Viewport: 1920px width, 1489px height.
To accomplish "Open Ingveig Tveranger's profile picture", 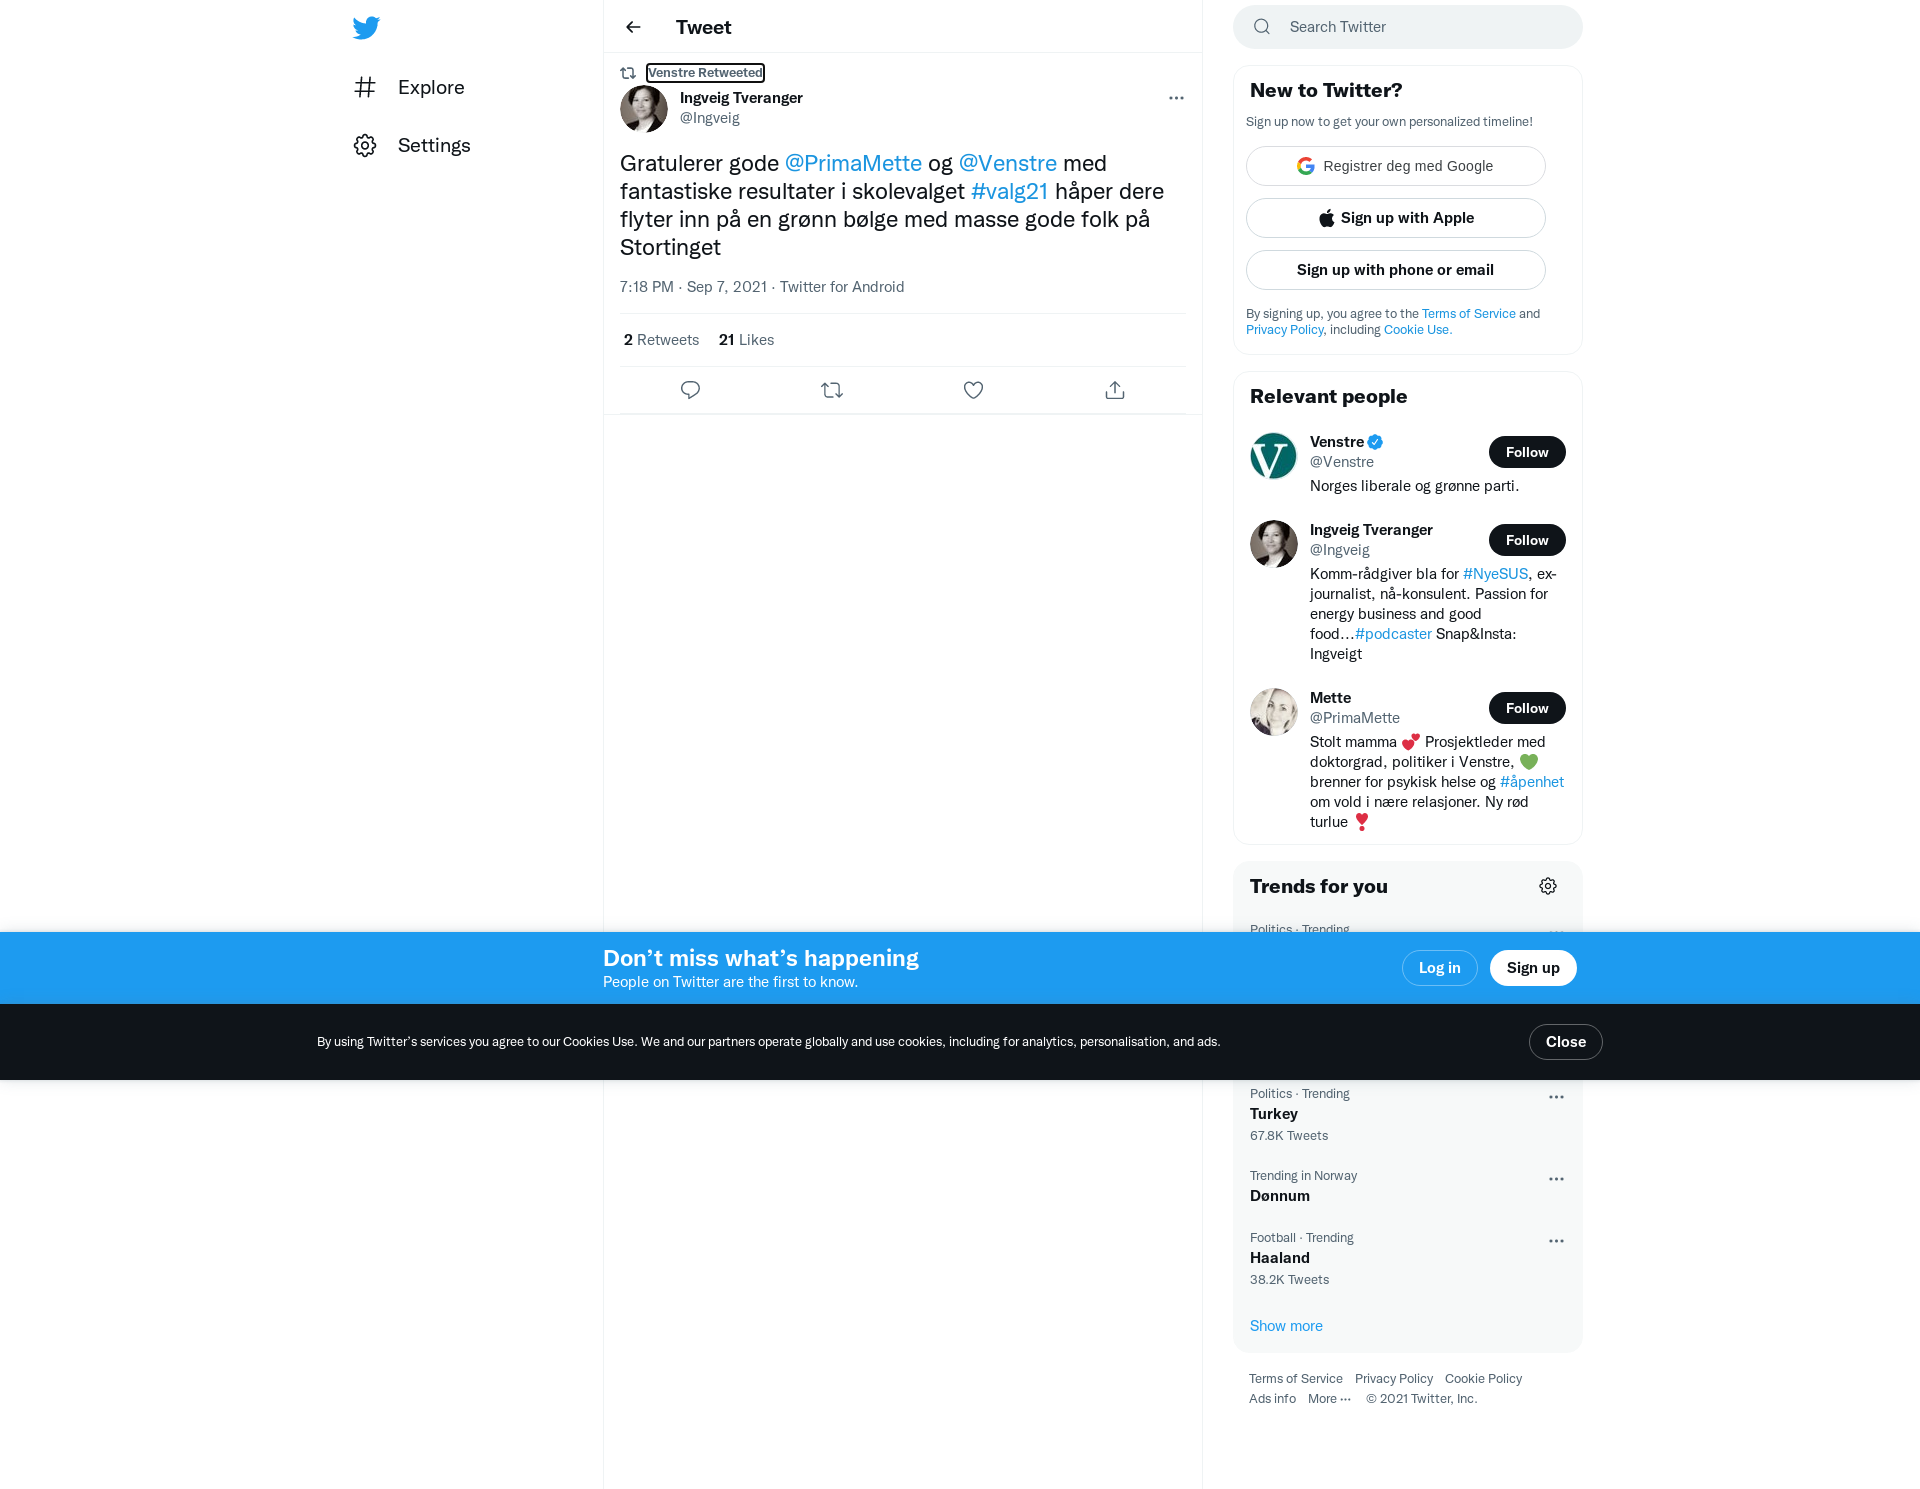I will pyautogui.click(x=644, y=109).
